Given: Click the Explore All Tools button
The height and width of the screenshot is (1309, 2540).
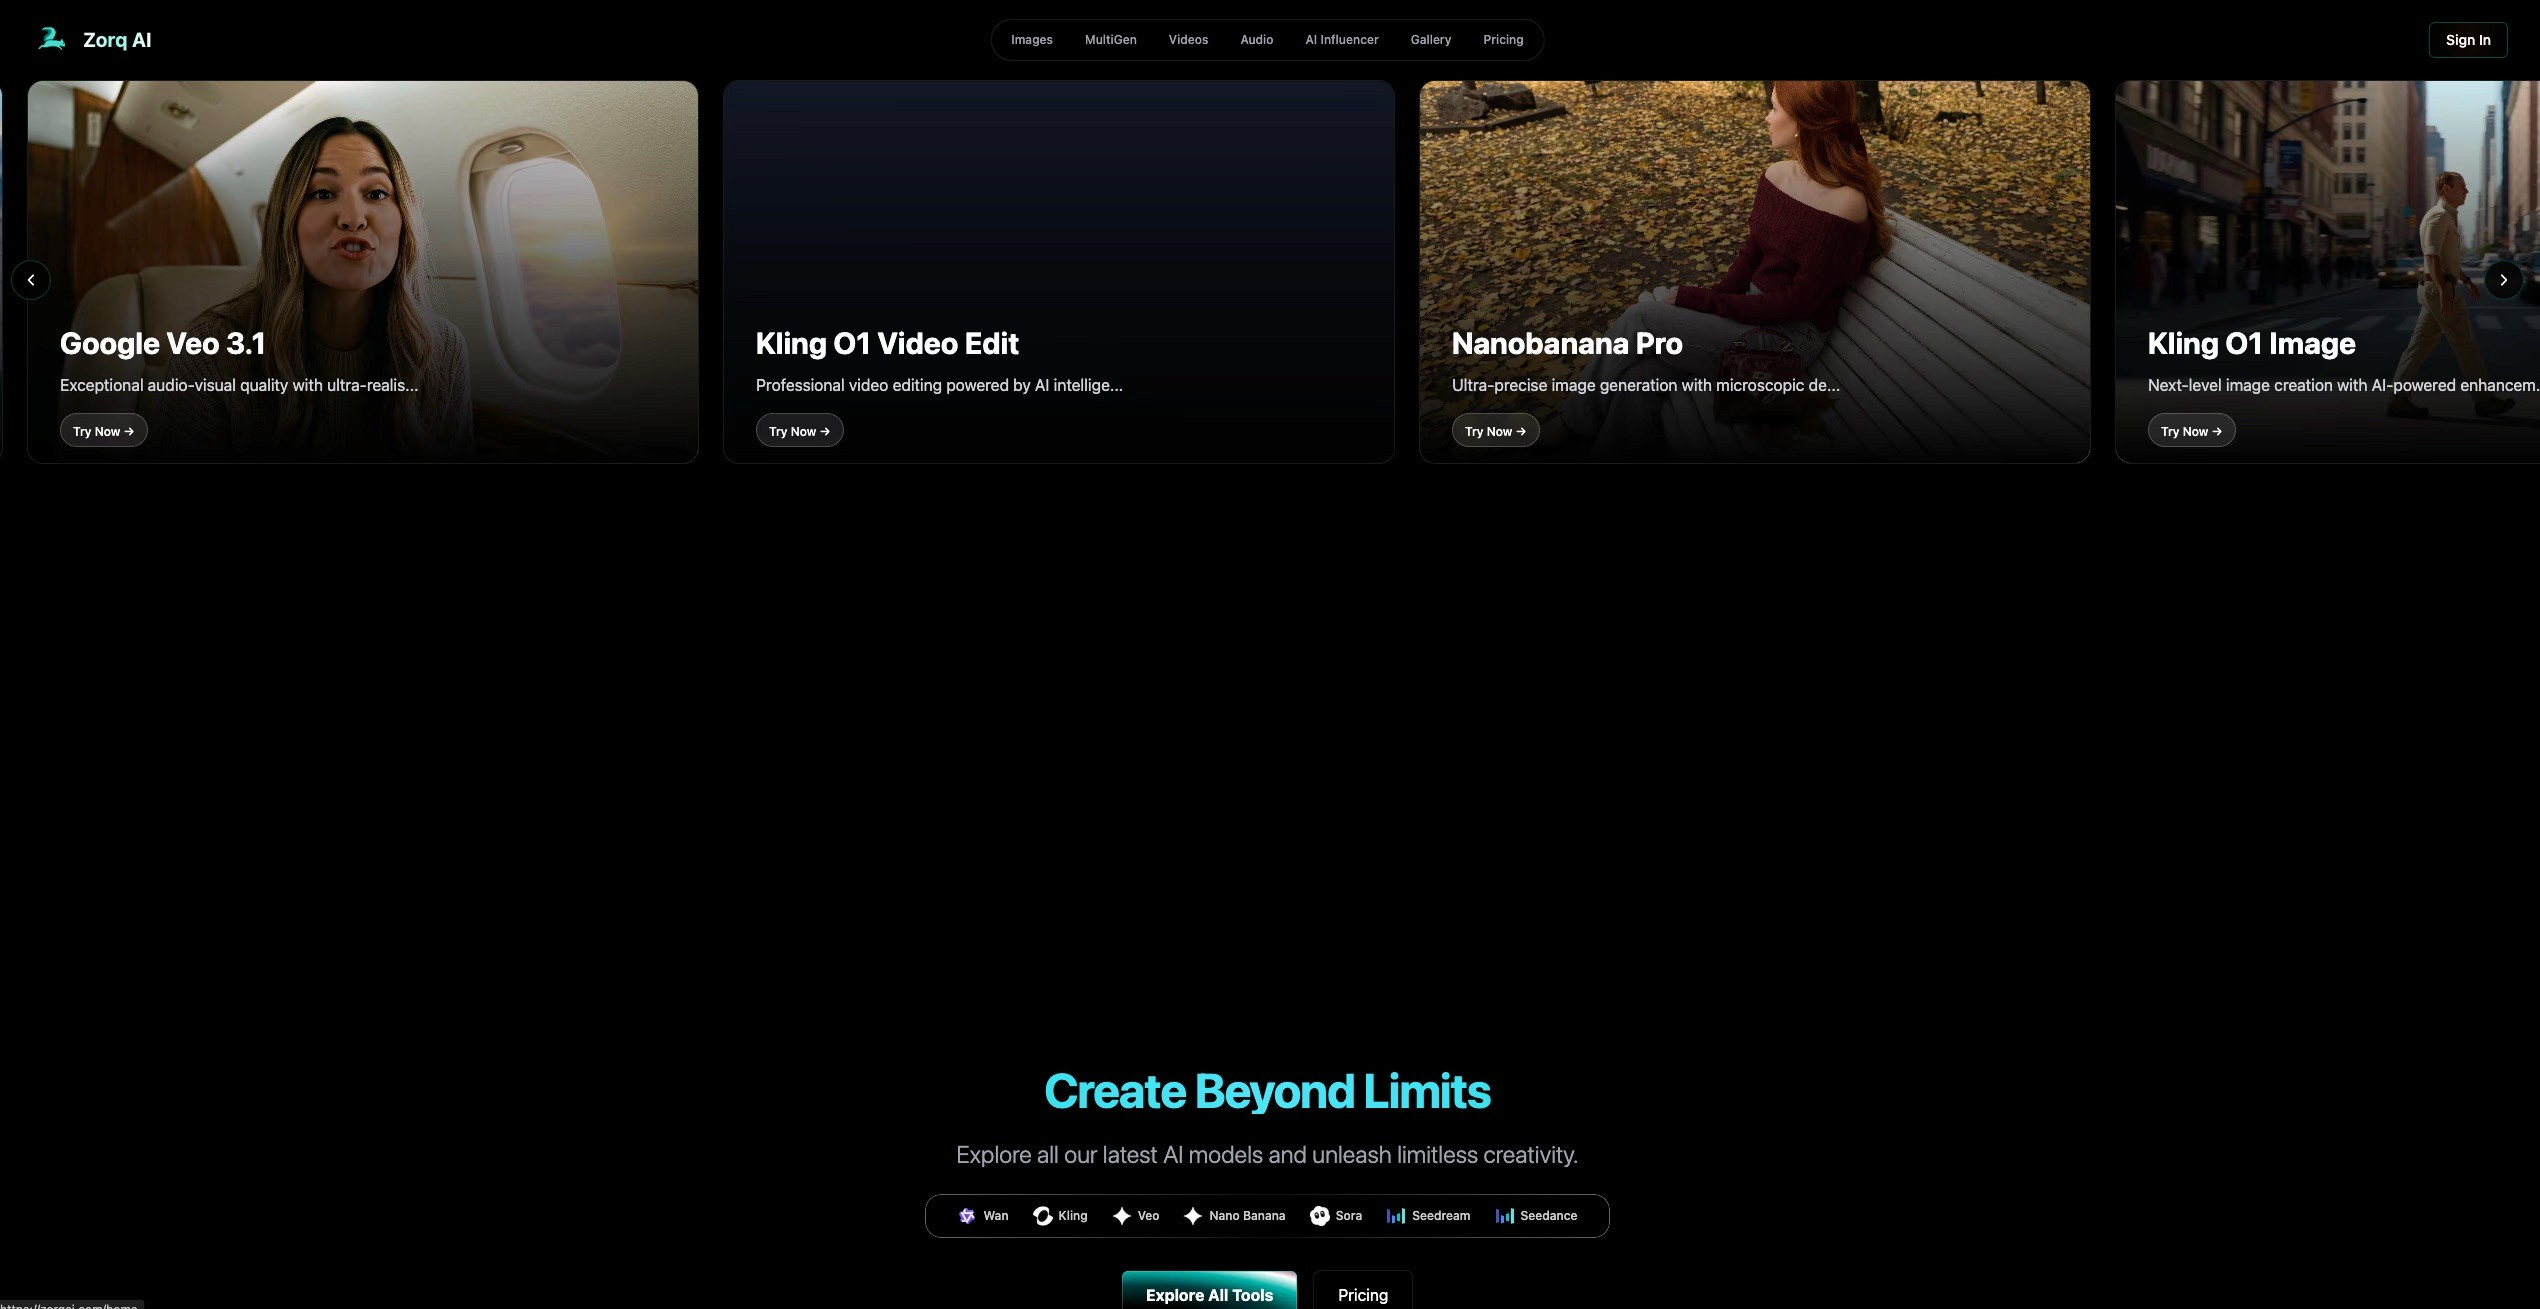Looking at the screenshot, I should [1209, 1294].
